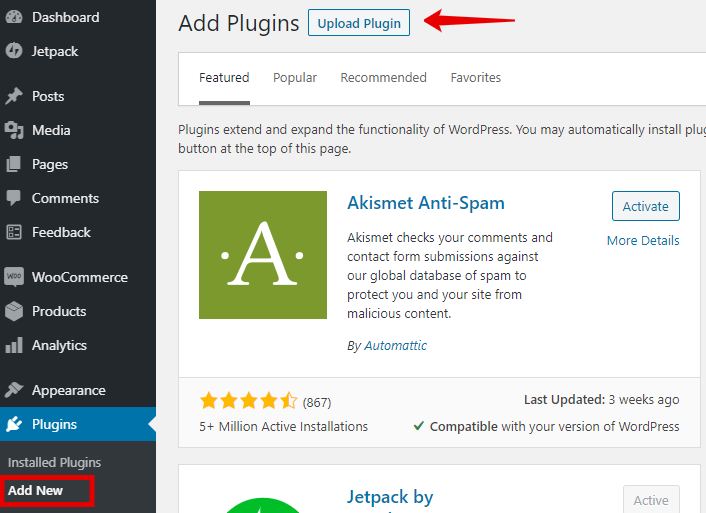This screenshot has width=706, height=513.
Task: Click the Feedback form icon
Action: (14, 232)
